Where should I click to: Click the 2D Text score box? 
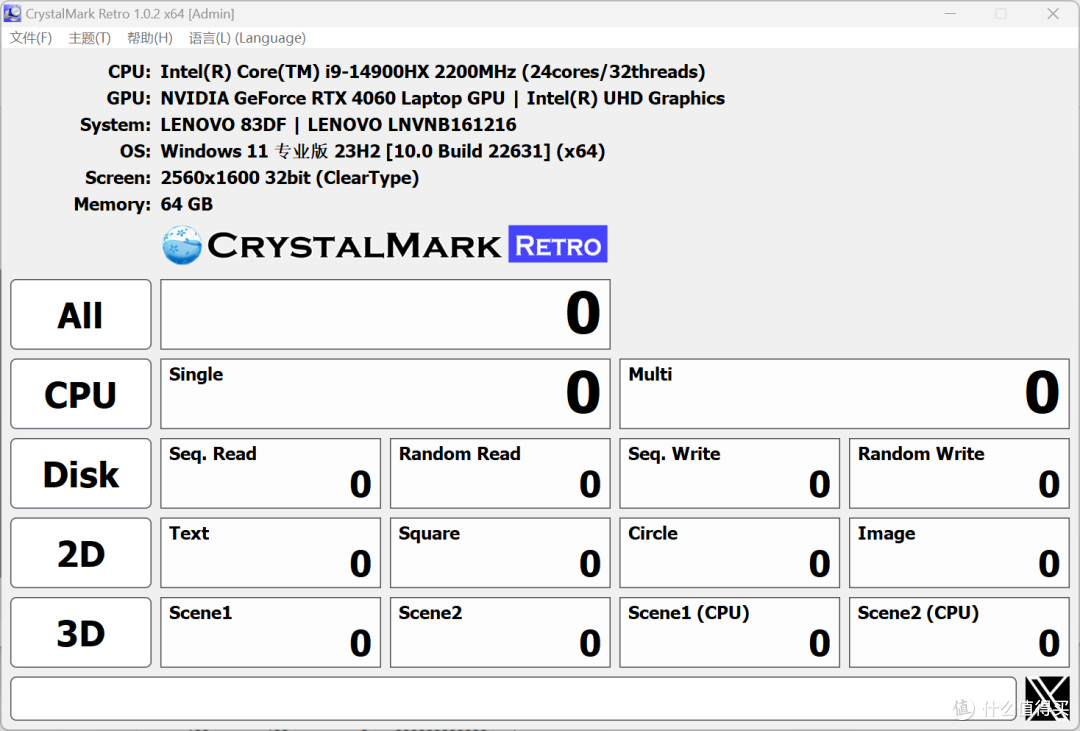271,553
